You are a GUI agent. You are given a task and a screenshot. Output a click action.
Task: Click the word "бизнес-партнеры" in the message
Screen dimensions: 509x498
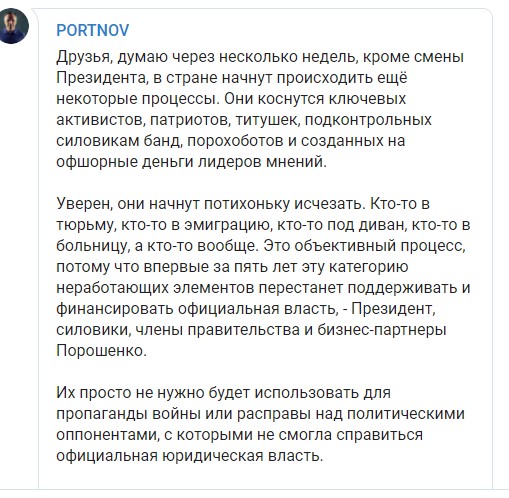tap(382, 330)
